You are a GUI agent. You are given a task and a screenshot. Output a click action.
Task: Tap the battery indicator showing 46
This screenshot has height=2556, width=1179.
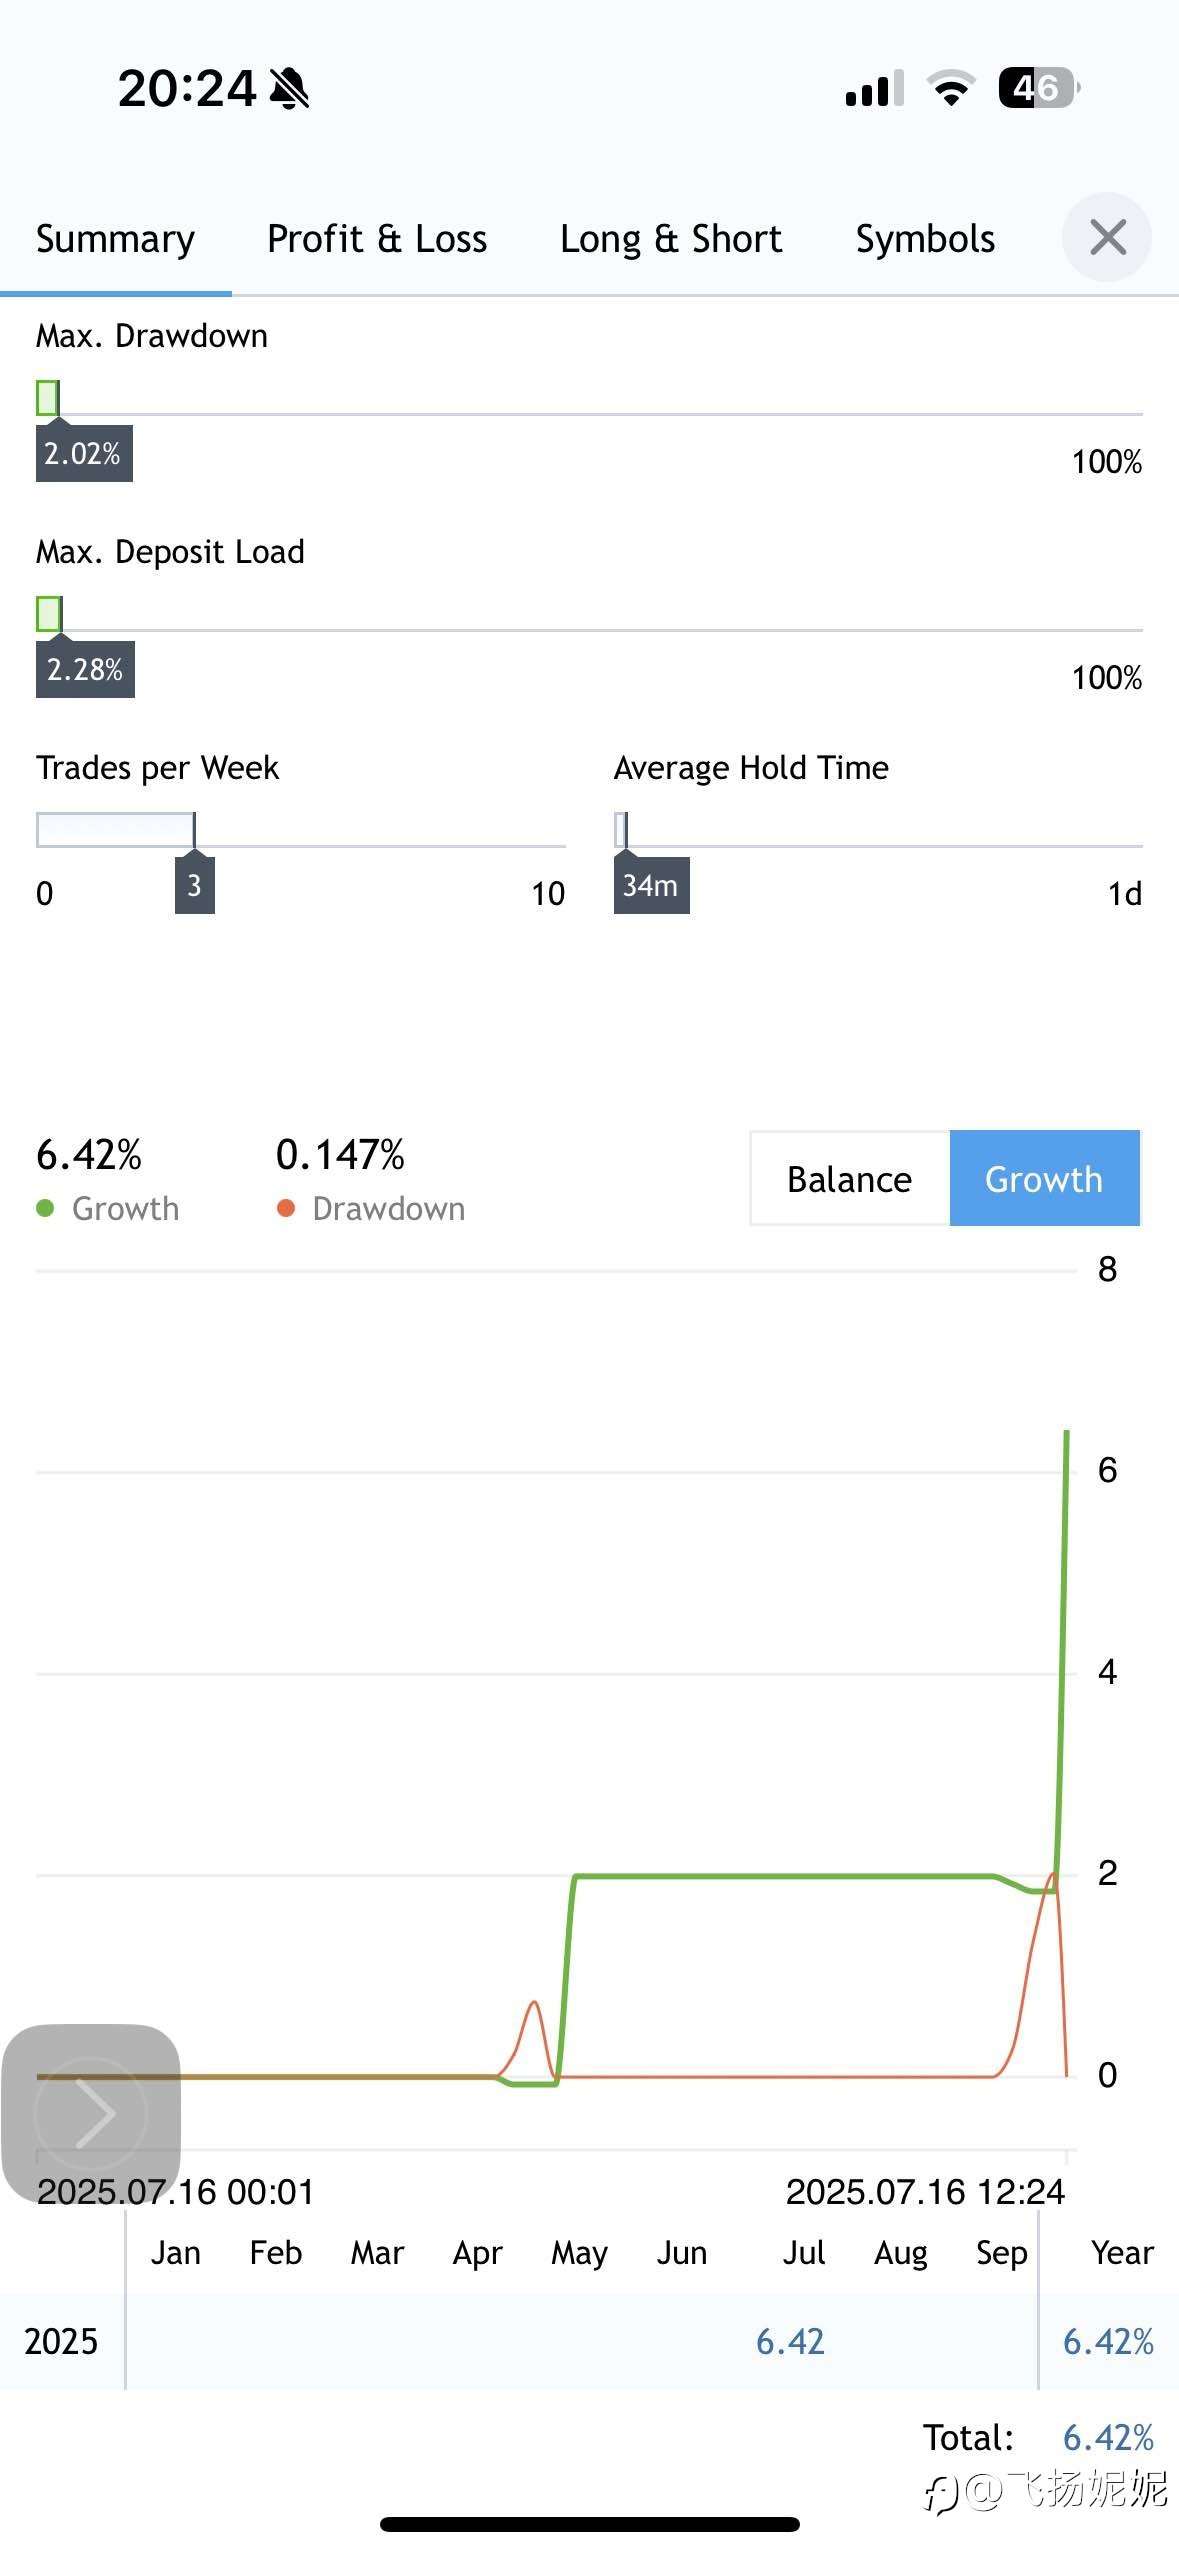(1039, 88)
